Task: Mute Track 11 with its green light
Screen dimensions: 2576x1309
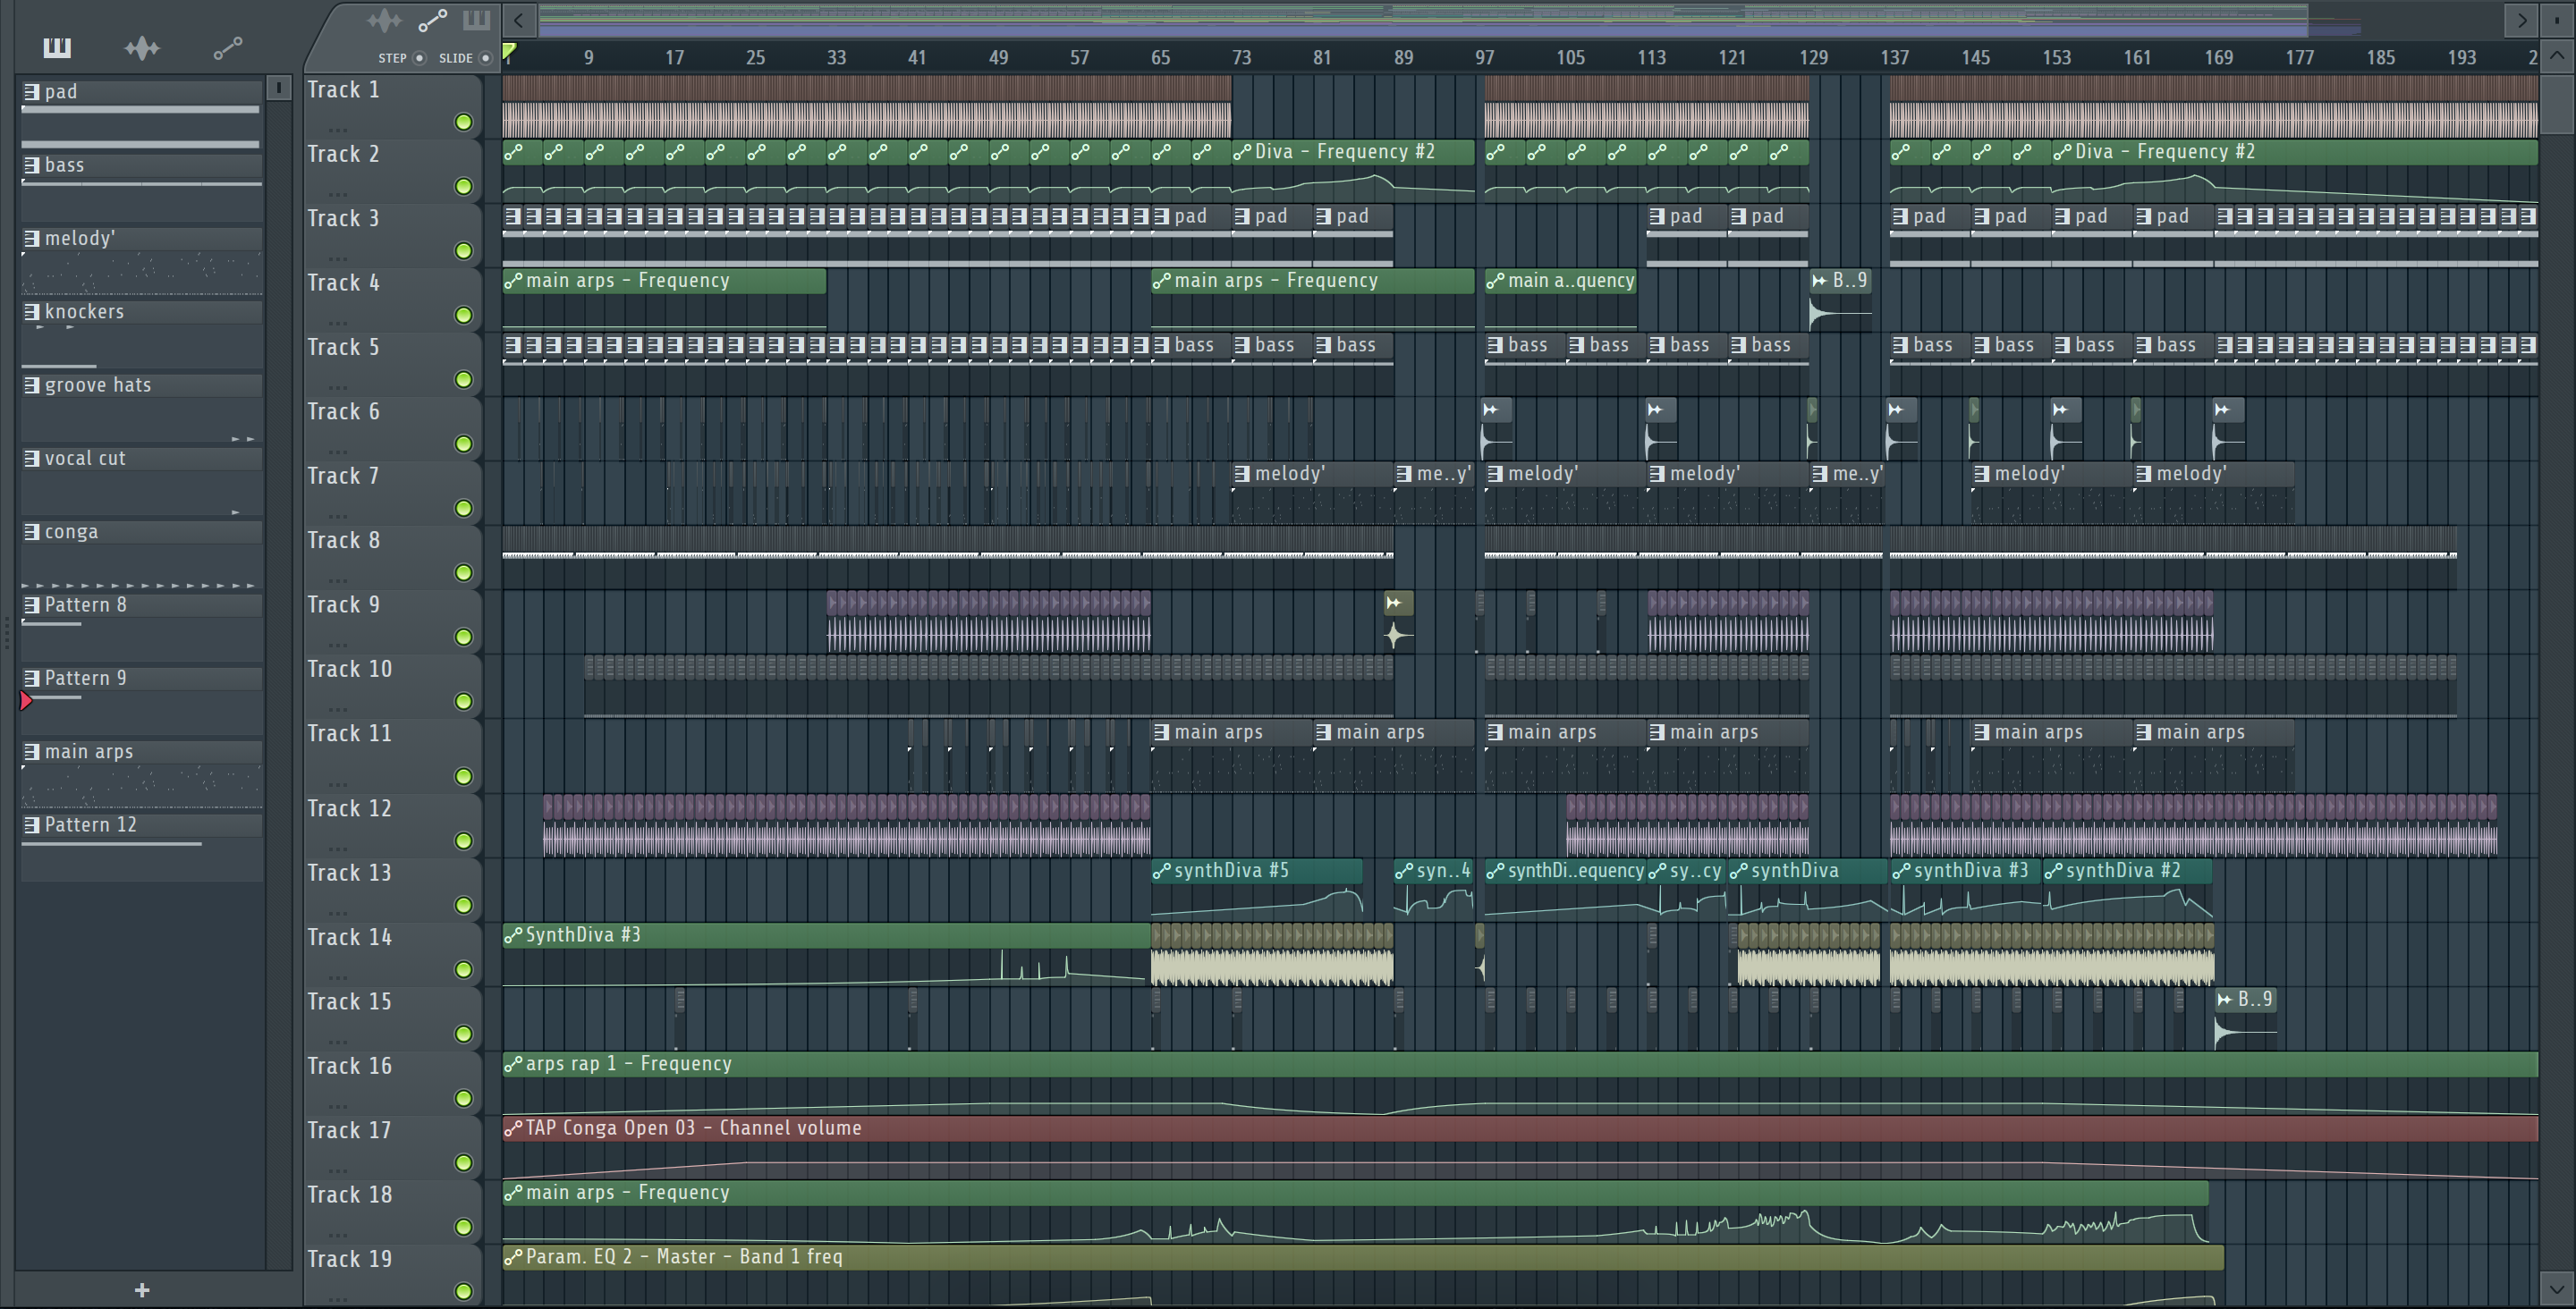Action: [463, 776]
